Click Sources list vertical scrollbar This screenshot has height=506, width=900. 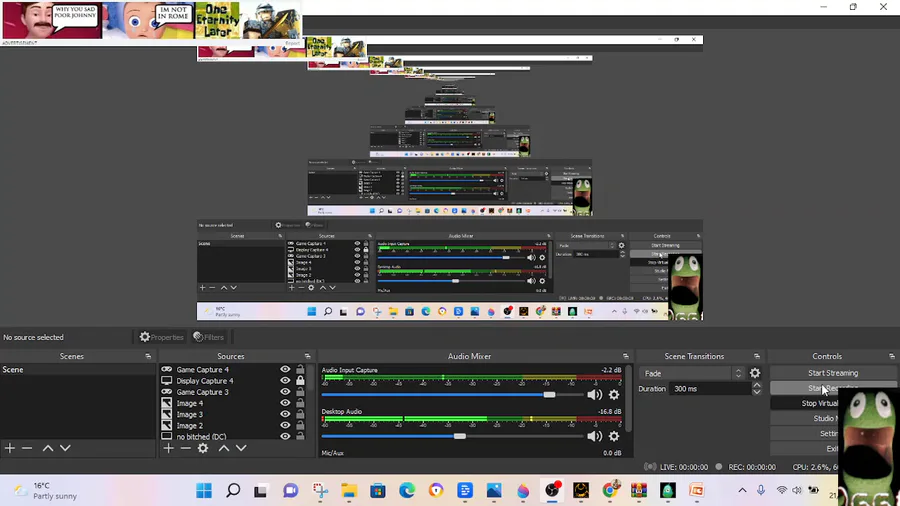point(311,376)
